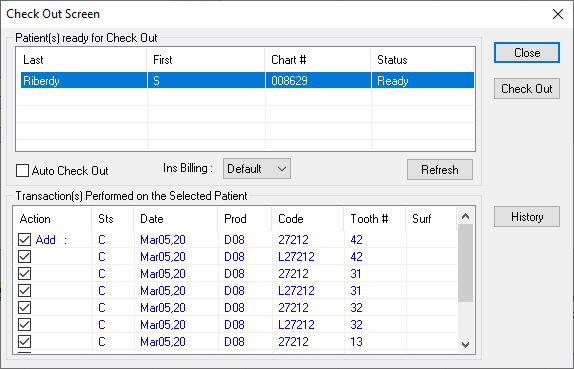The width and height of the screenshot is (574, 369).
Task: Uncheck the checkbox for 27212 tooth 31
Action: [x=25, y=273]
